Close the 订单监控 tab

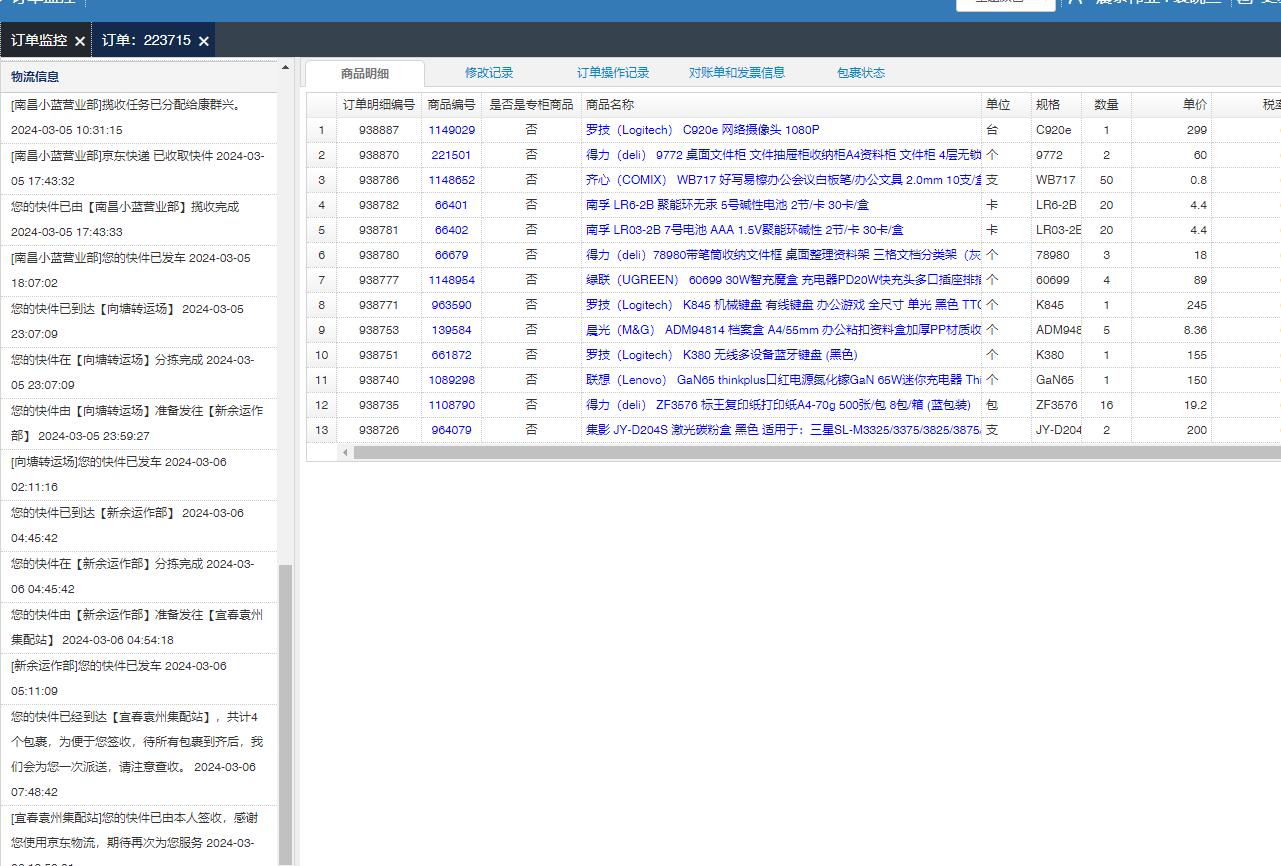(80, 41)
